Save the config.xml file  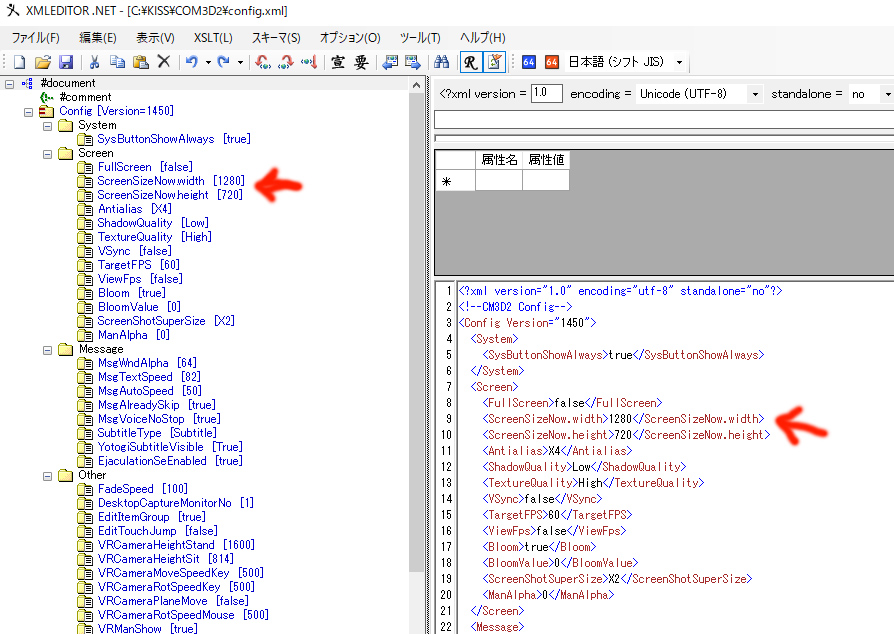click(x=66, y=62)
